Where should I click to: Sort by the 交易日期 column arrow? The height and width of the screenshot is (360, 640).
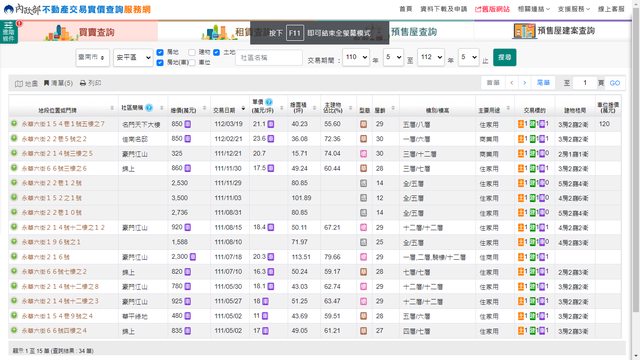point(243,109)
